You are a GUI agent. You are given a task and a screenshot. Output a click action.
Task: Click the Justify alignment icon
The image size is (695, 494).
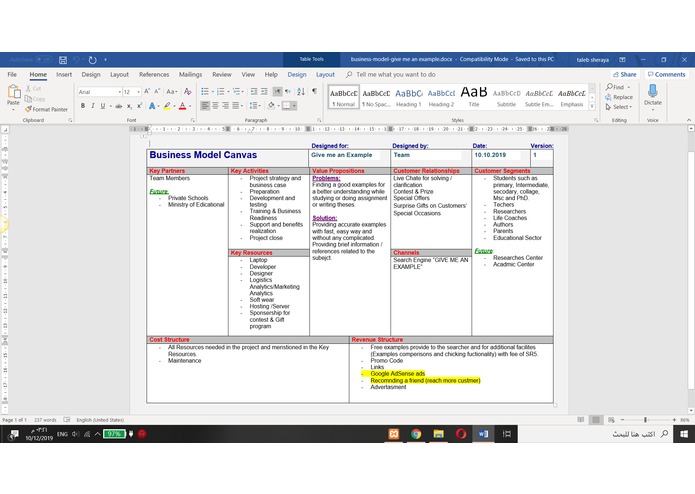point(236,106)
